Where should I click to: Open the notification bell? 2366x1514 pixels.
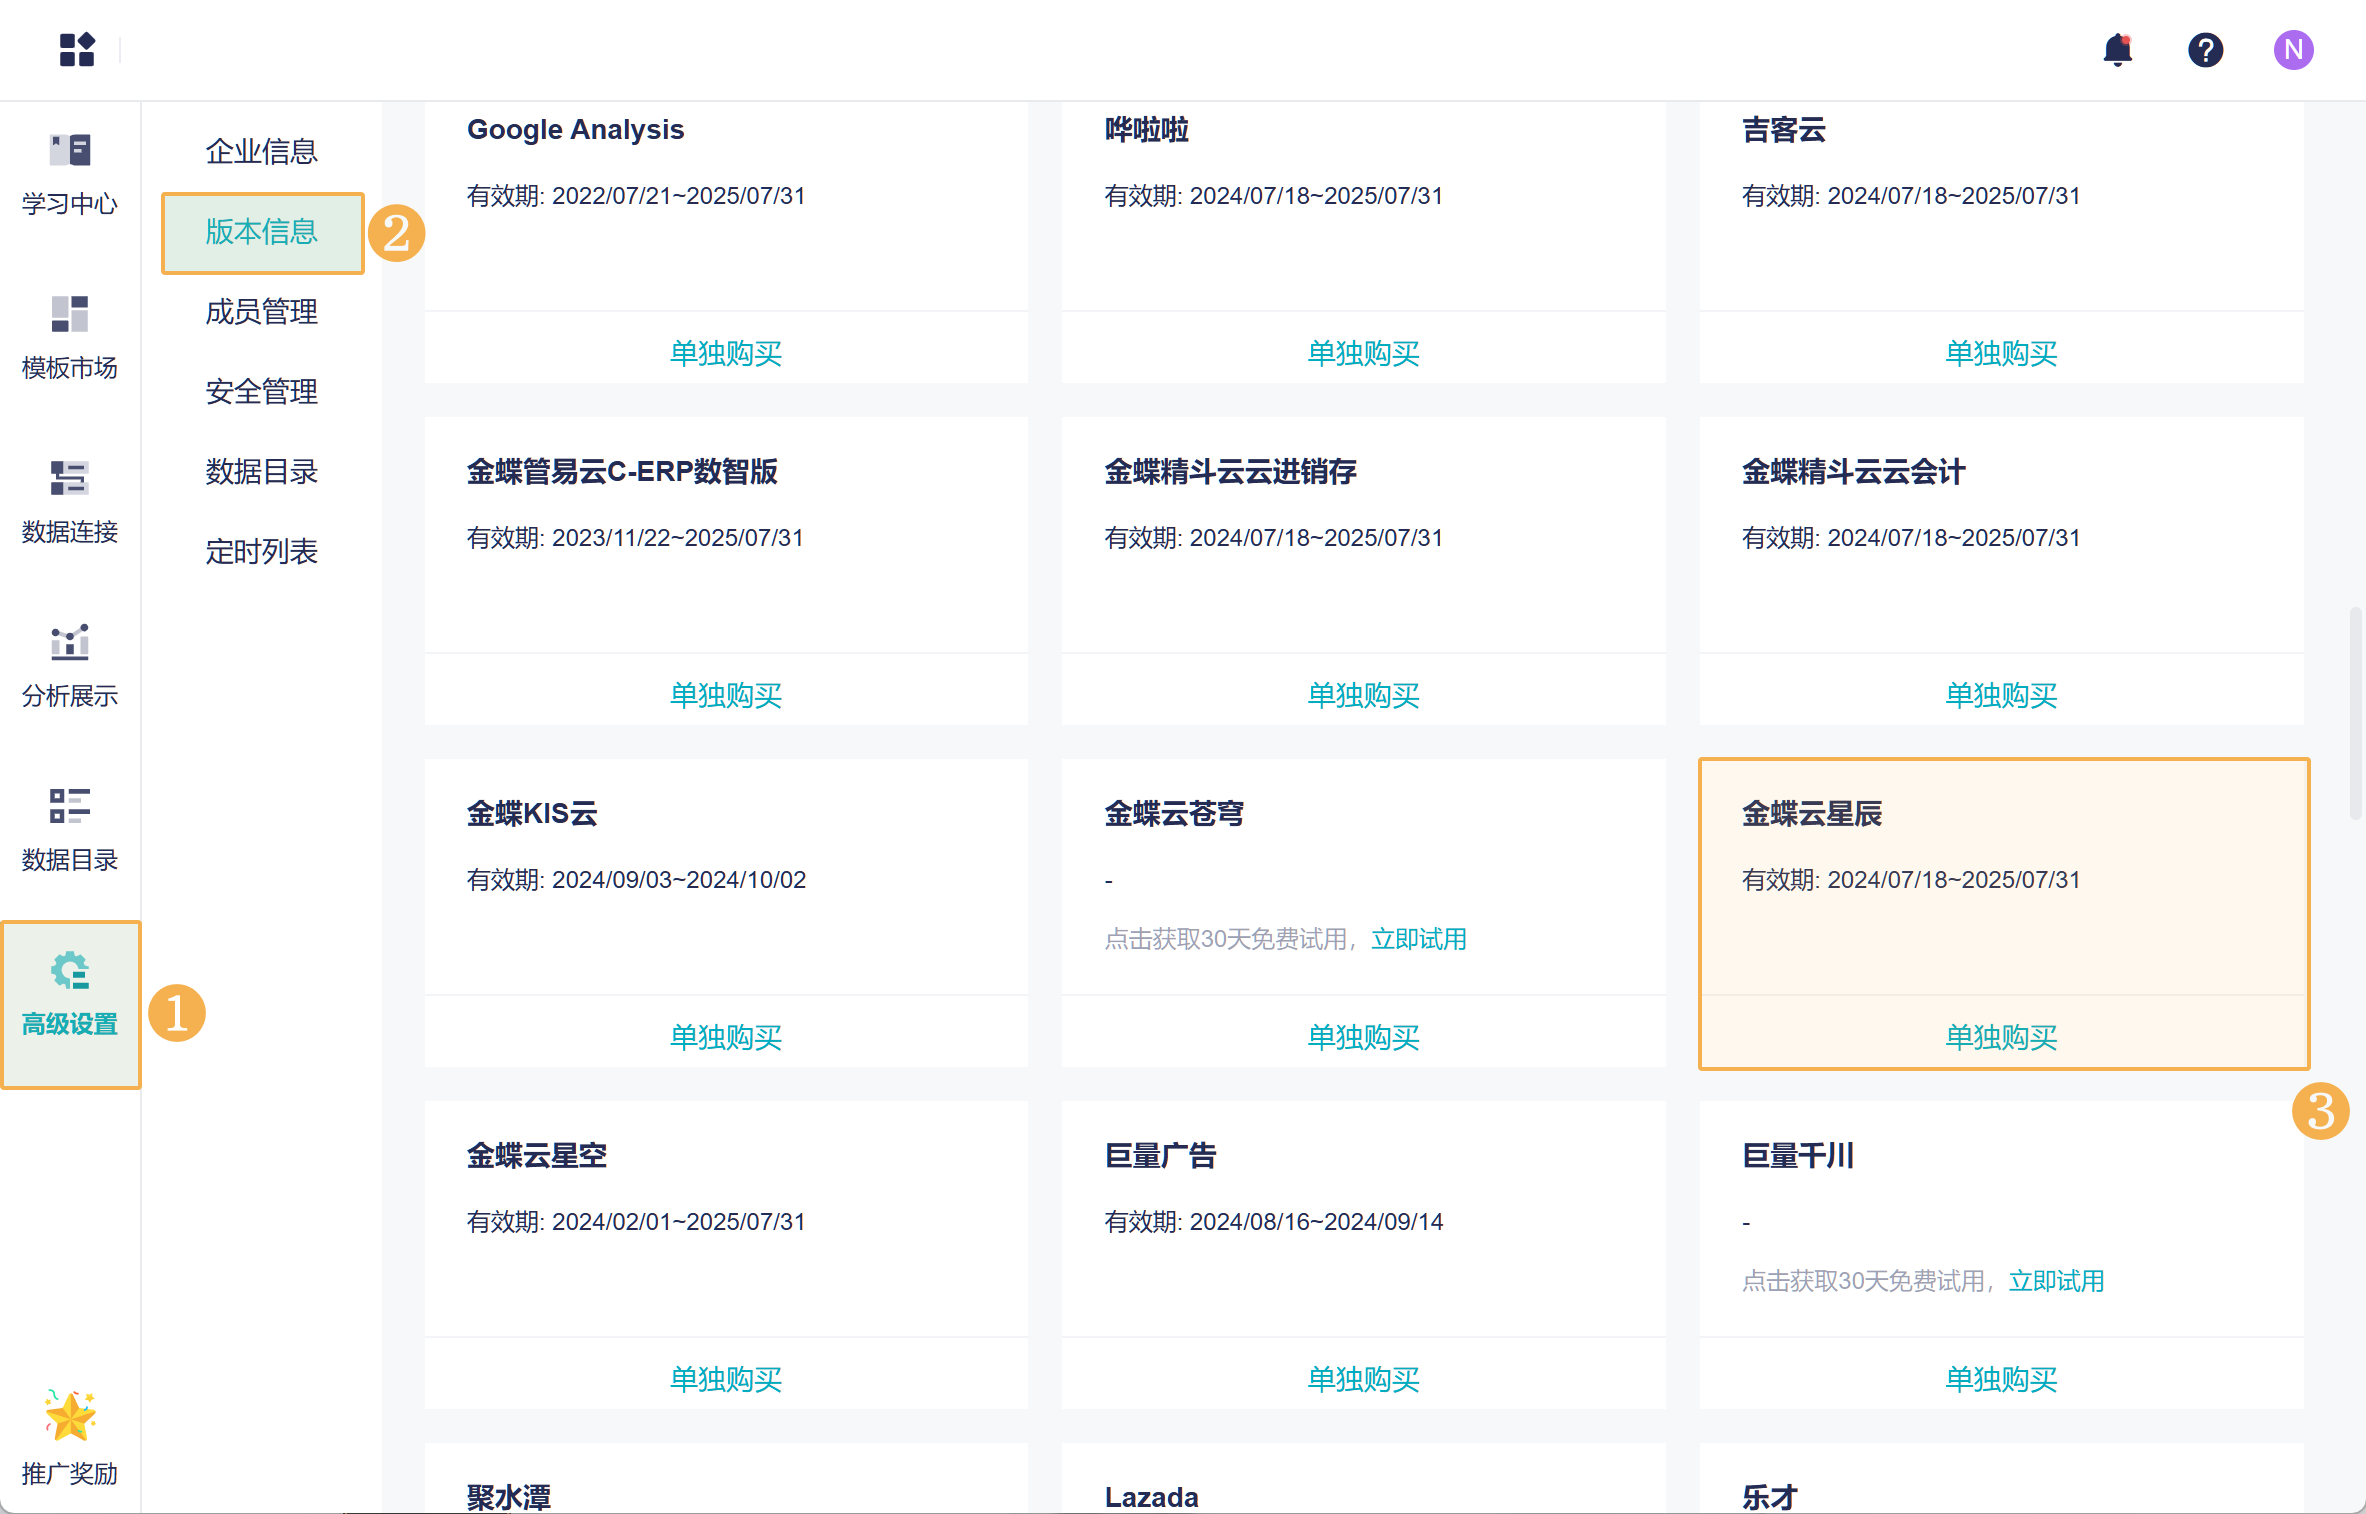[x=2117, y=49]
